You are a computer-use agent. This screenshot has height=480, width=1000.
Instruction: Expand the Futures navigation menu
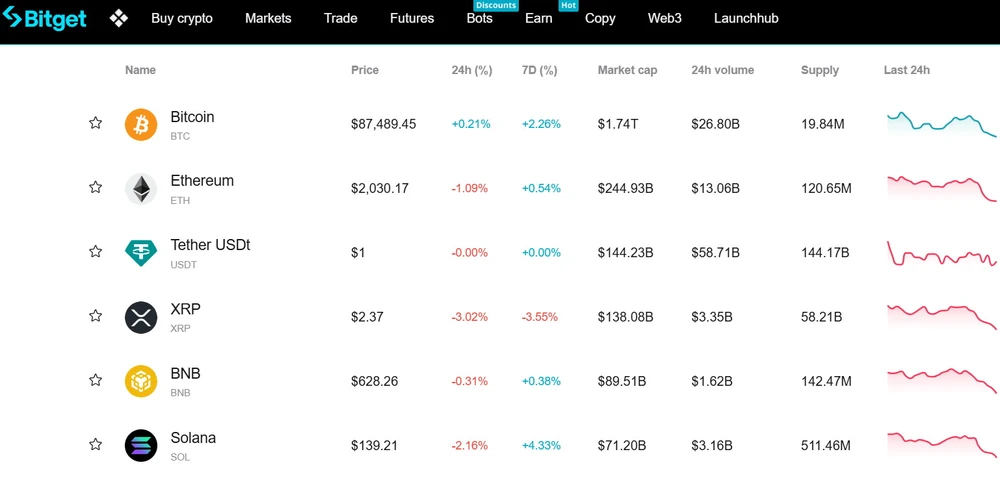pos(412,18)
